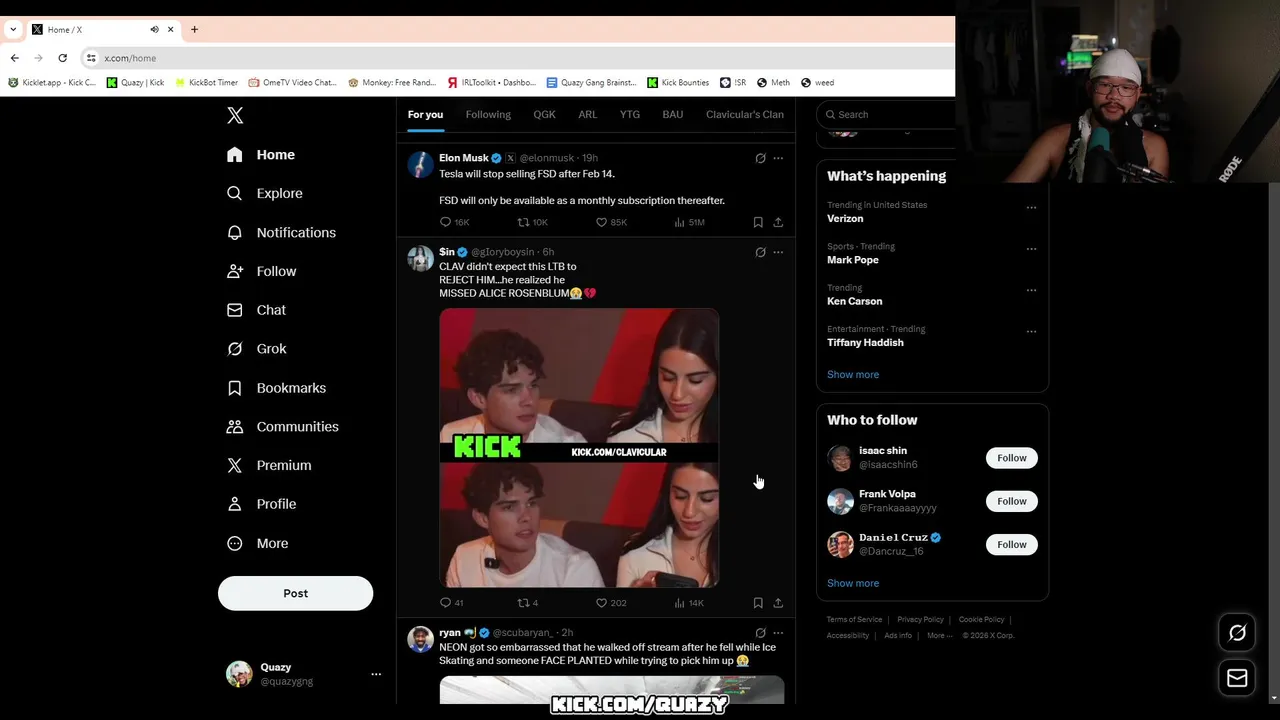Viewport: 1280px width, 720px height.
Task: Open Quazy account options menu
Action: (376, 674)
